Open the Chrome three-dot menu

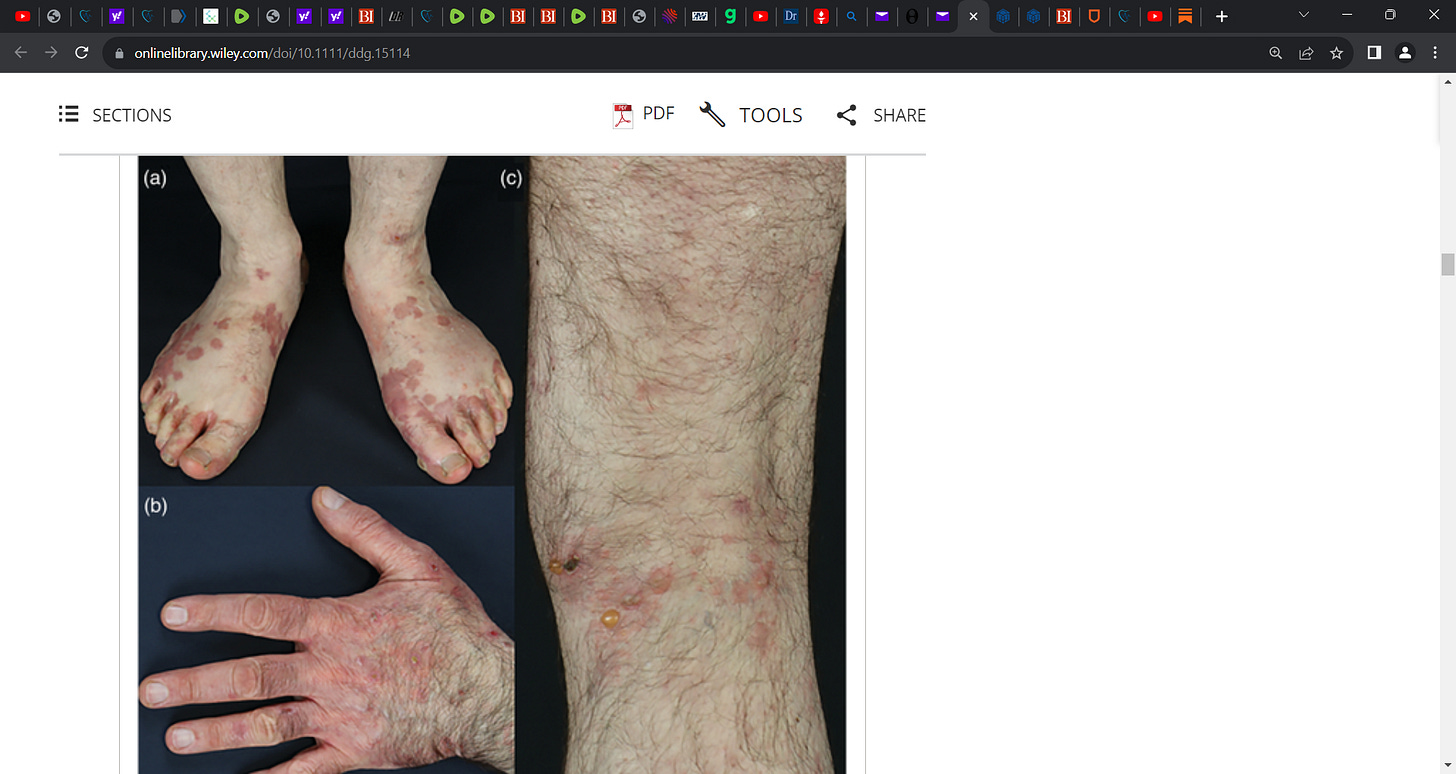[x=1435, y=53]
